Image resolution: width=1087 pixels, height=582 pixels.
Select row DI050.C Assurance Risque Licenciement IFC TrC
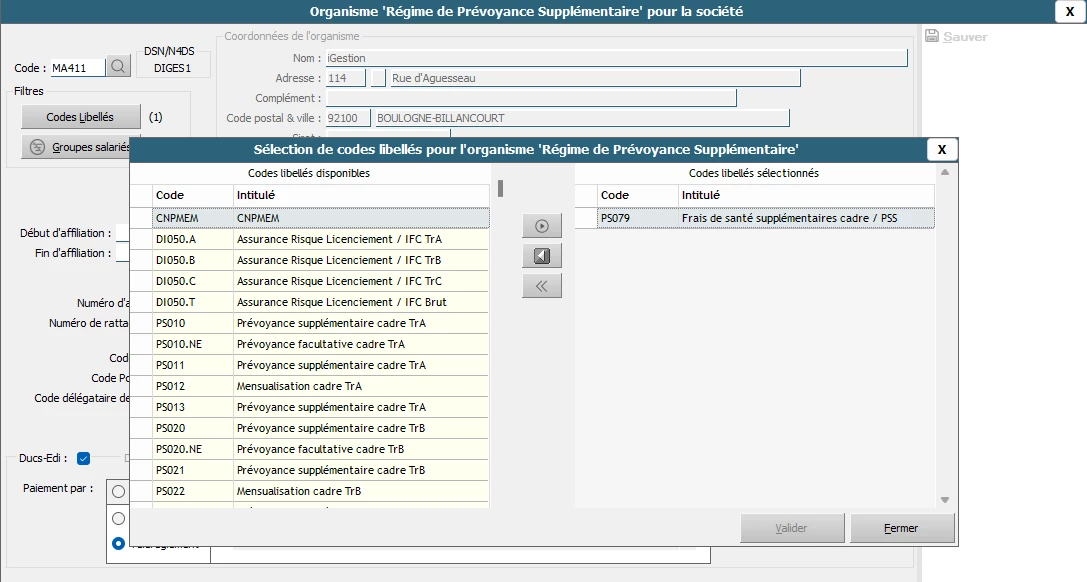click(320, 281)
